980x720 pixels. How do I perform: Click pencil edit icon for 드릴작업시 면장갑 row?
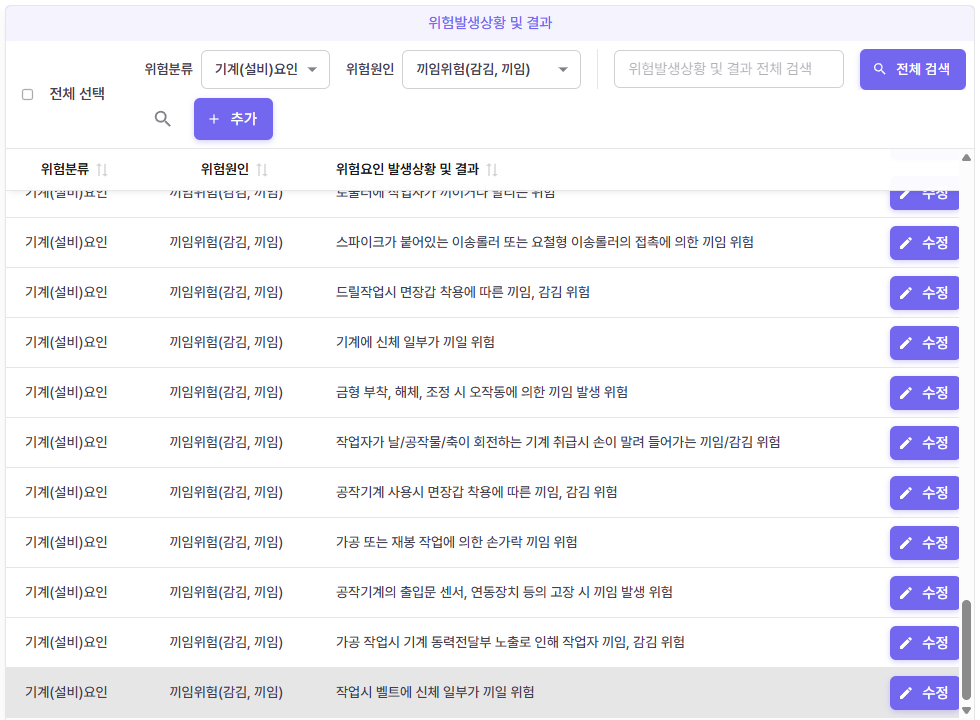(906, 293)
